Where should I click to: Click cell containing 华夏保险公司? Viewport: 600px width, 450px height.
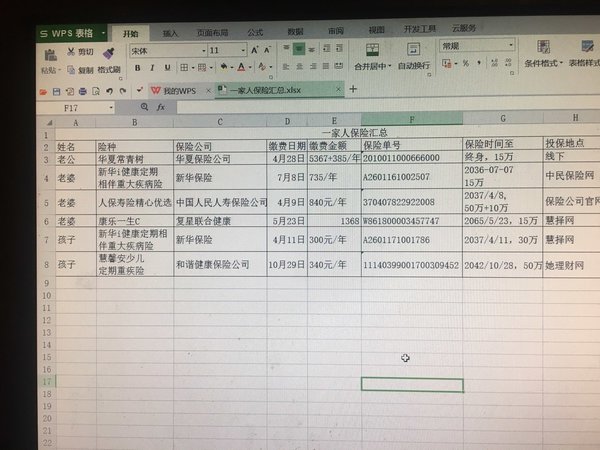(x=220, y=159)
